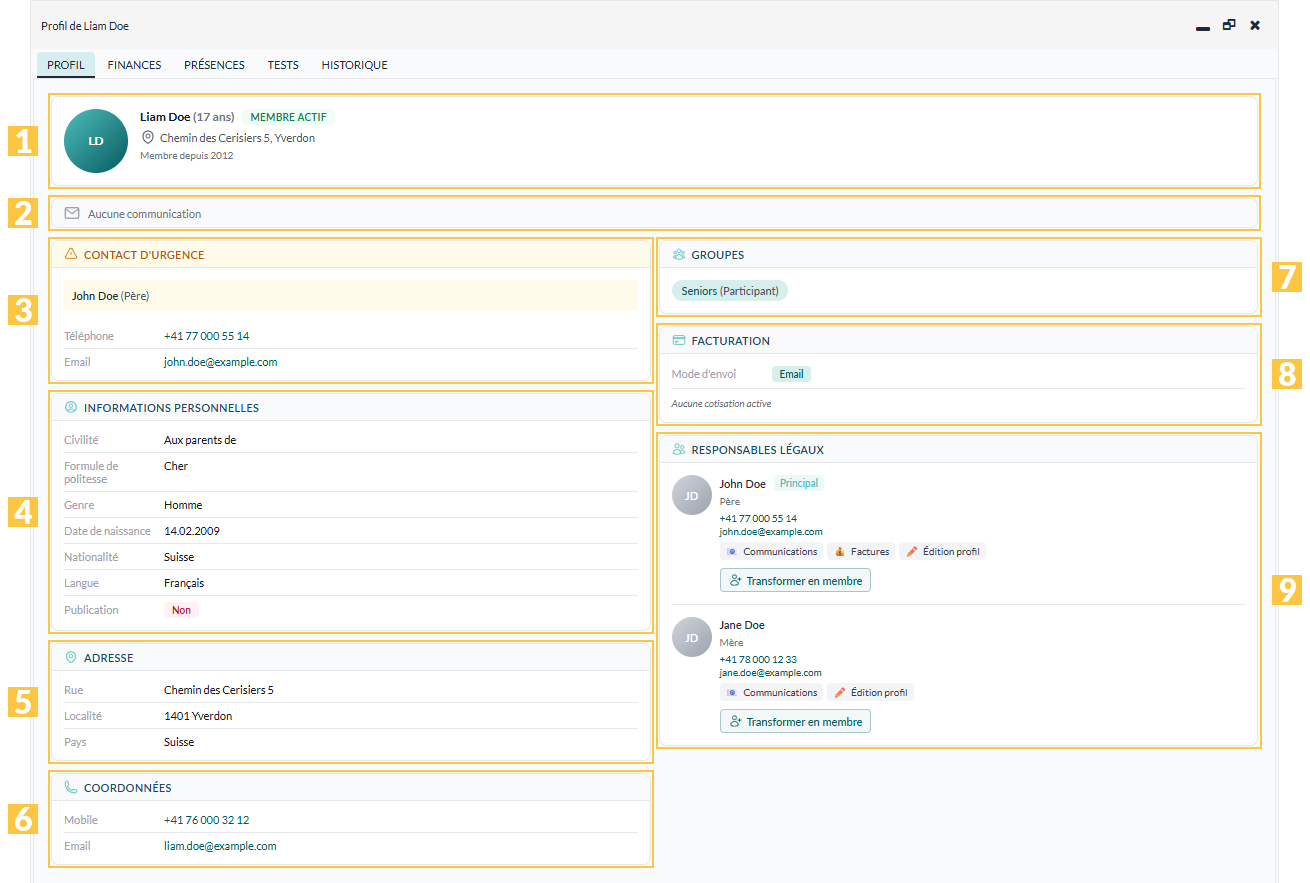Switch to the FINANCES tab
Screen dimensions: 1310x883
click(134, 65)
